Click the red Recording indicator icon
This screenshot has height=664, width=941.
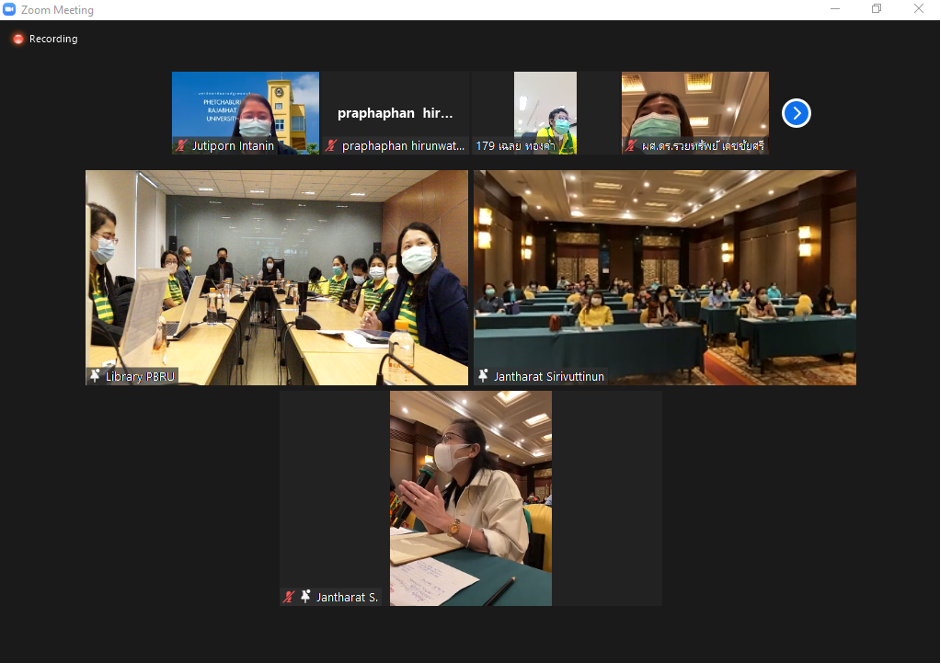pyautogui.click(x=18, y=39)
